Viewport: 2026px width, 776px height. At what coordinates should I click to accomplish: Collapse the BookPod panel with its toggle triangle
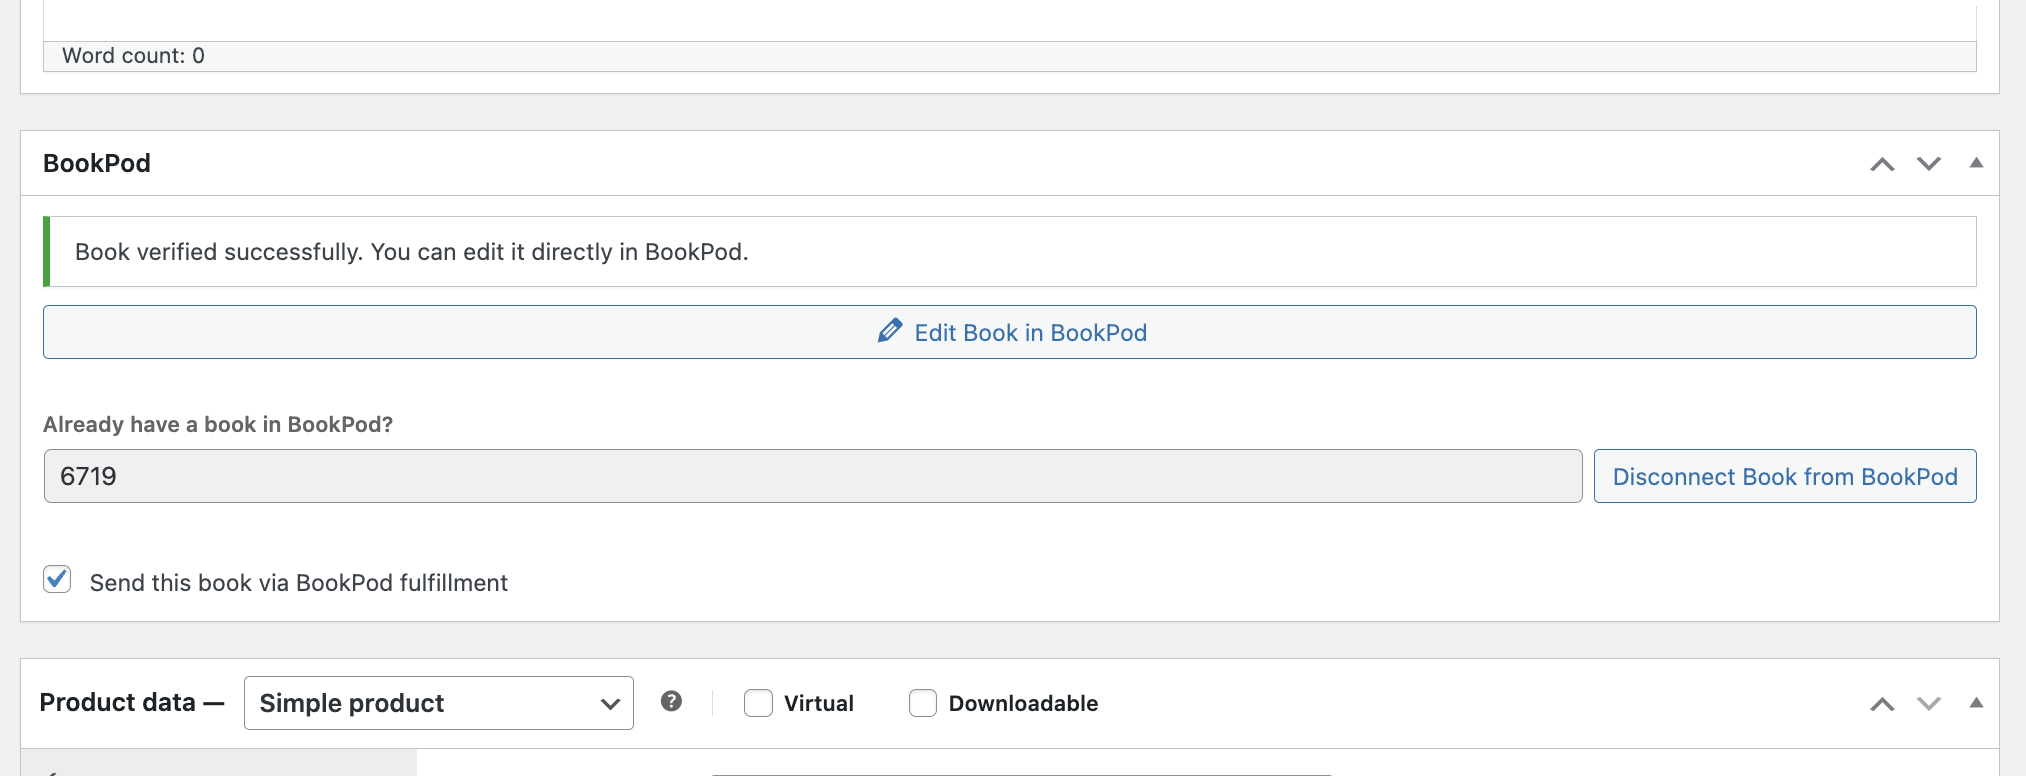click(x=1977, y=161)
